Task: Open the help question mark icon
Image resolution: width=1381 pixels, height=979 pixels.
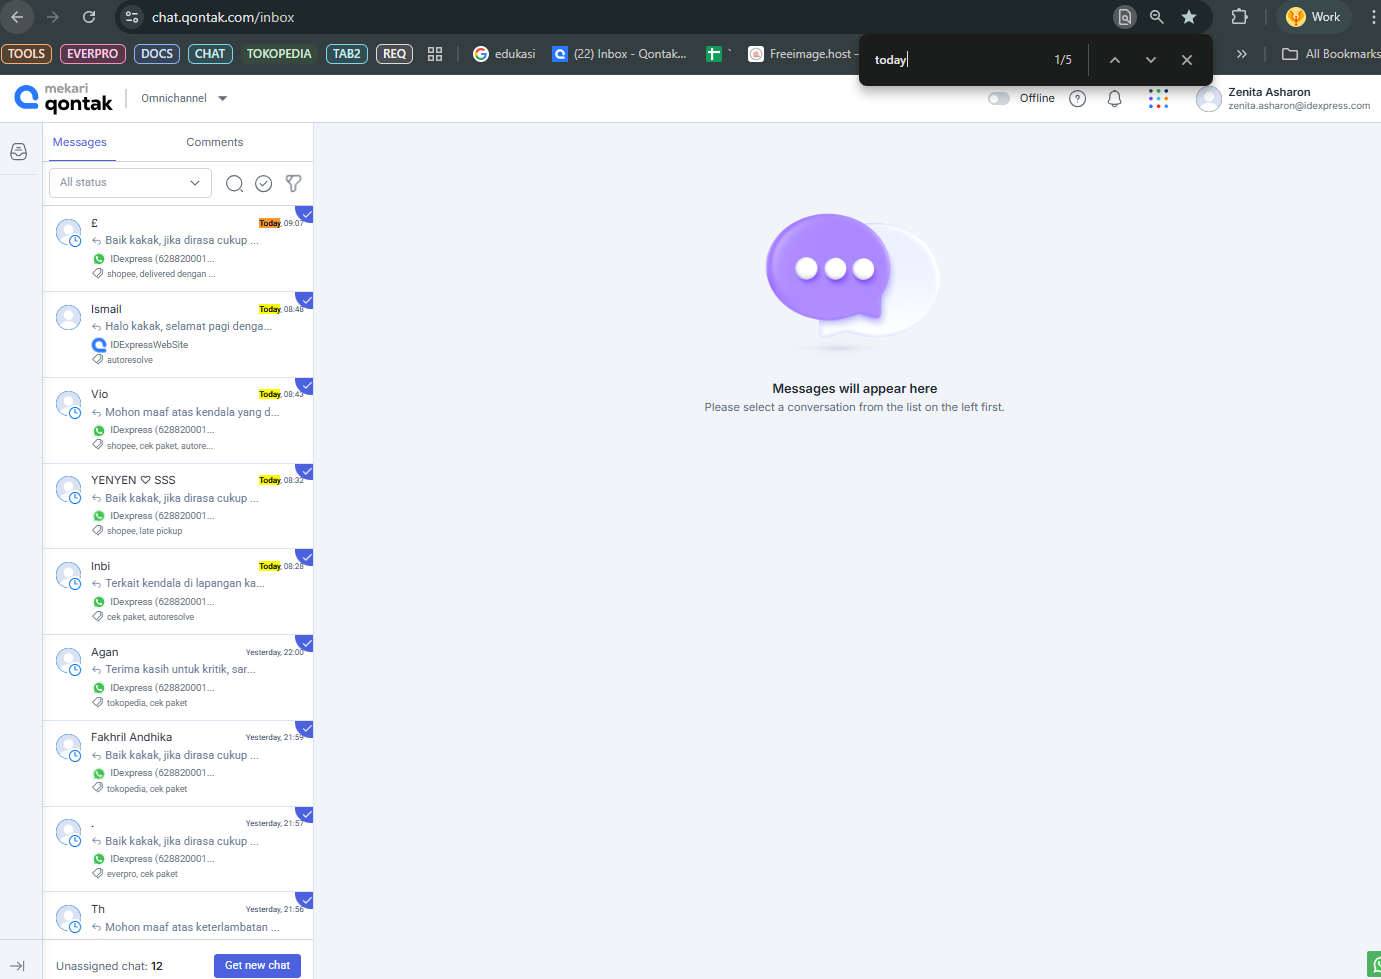Action: pyautogui.click(x=1077, y=98)
